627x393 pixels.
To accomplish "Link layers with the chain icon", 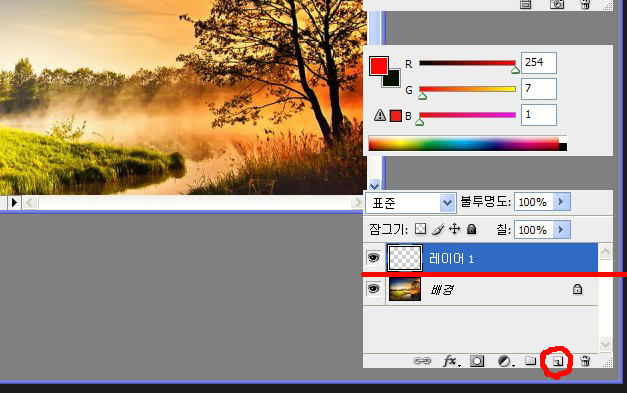I will coord(421,361).
